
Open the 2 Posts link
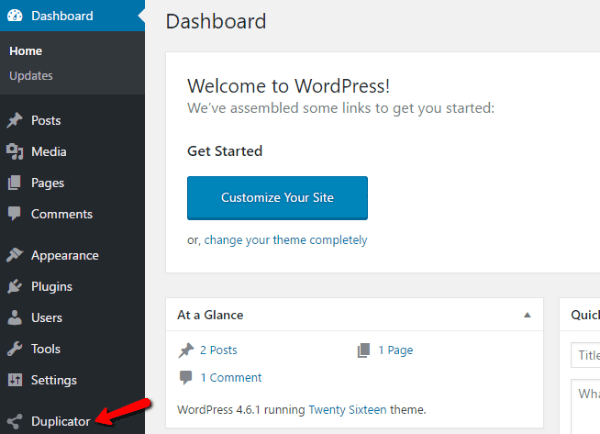[x=218, y=350]
